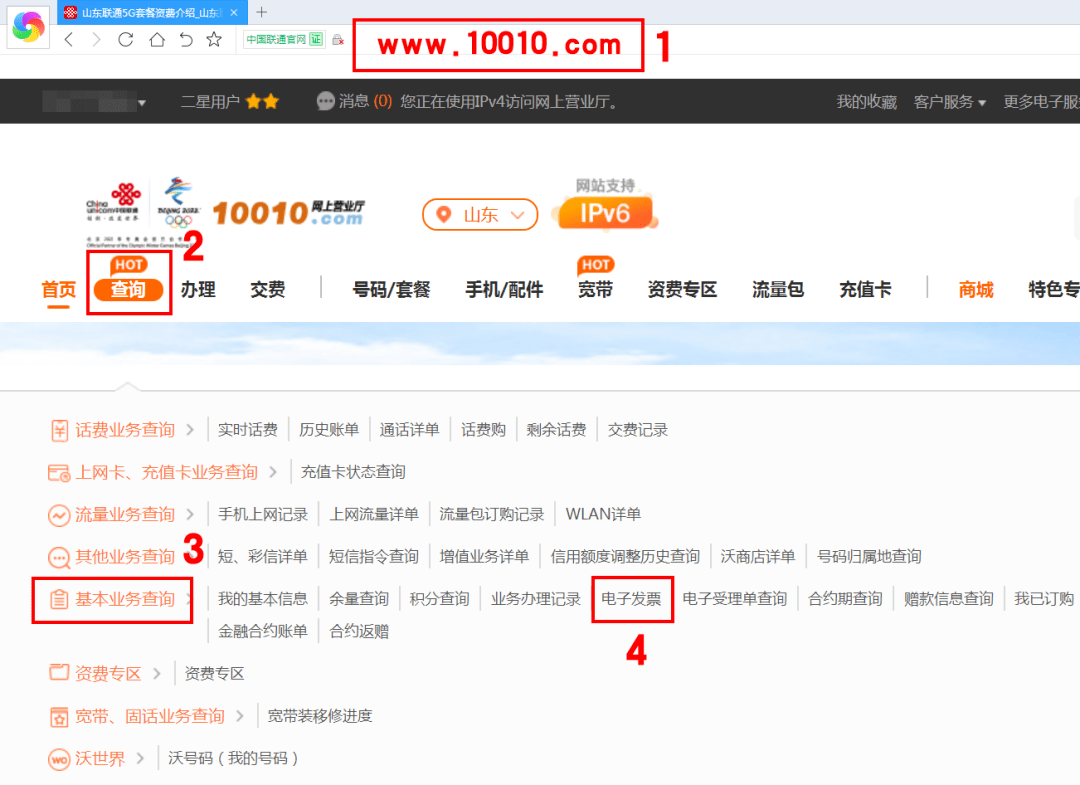Open the colorful browser logo menu
The height and width of the screenshot is (785, 1080).
coord(28,27)
